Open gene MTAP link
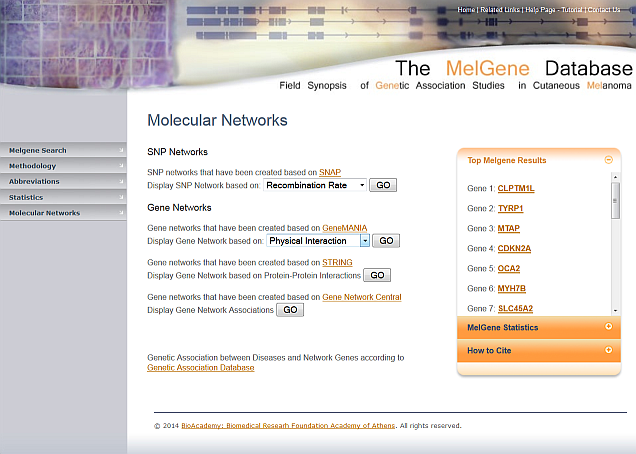 coord(509,228)
